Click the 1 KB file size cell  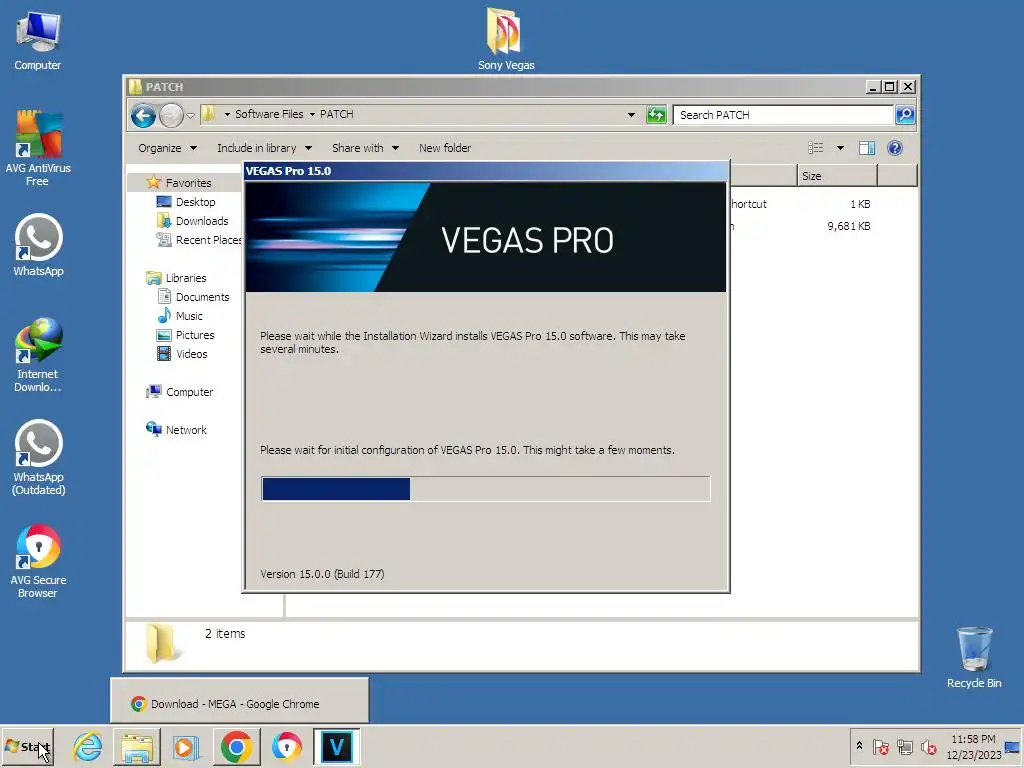[x=860, y=204]
